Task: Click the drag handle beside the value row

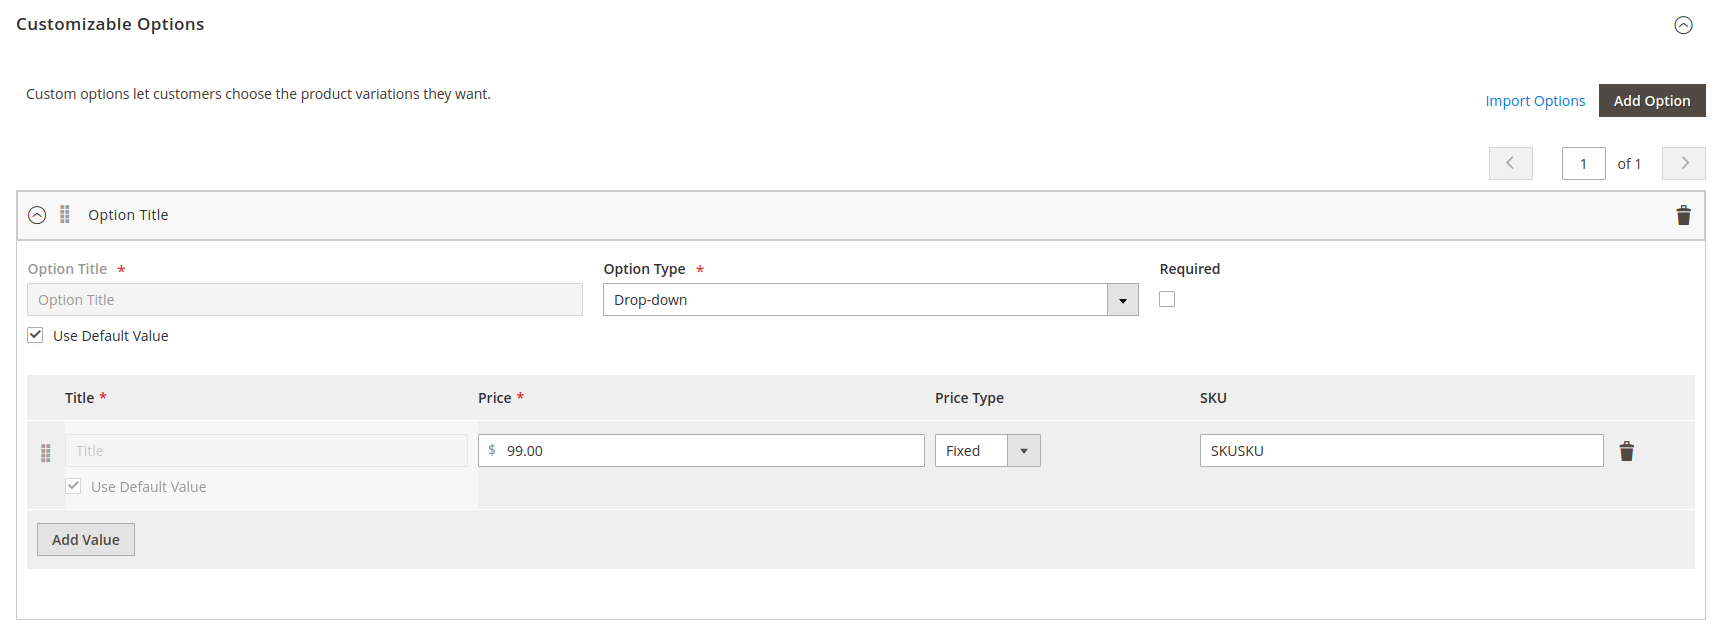Action: pos(45,452)
